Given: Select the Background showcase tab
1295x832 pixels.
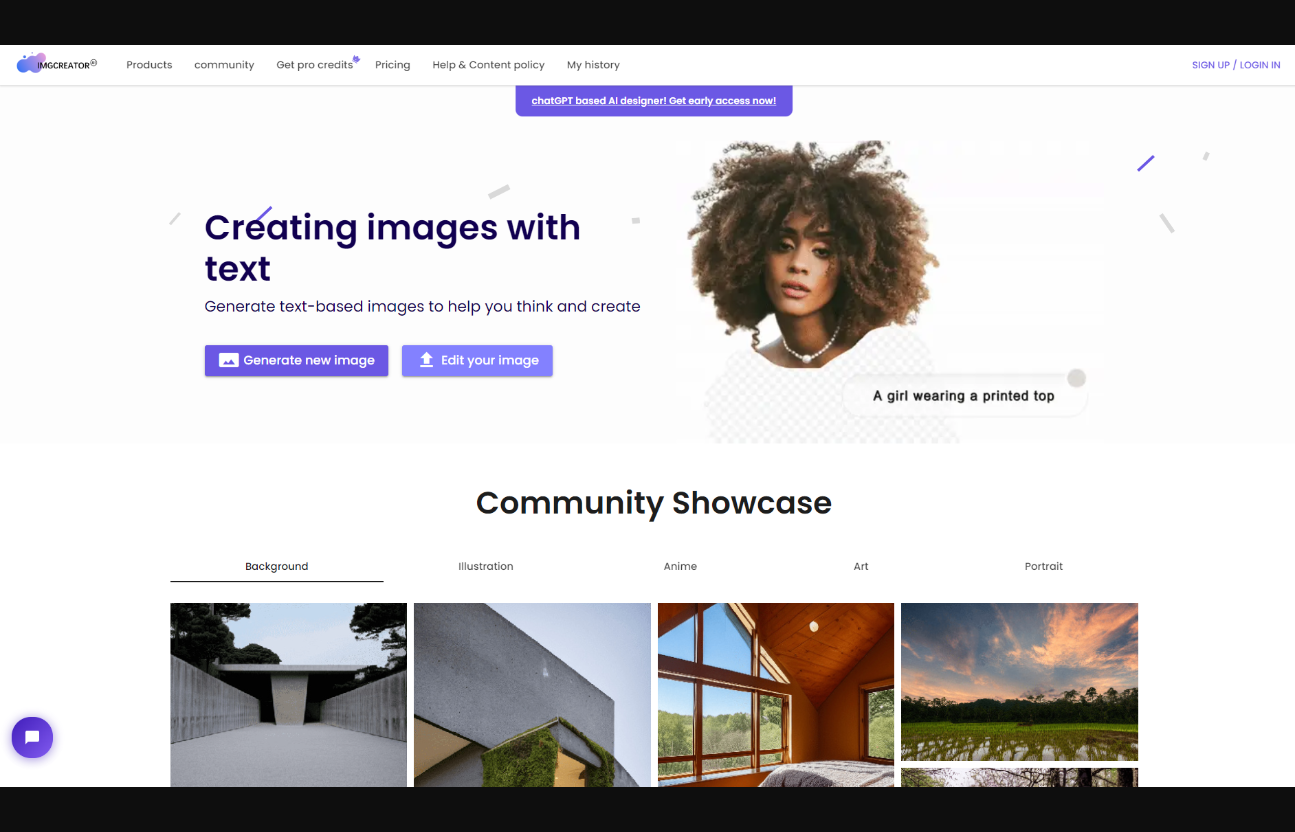Looking at the screenshot, I should coord(276,567).
